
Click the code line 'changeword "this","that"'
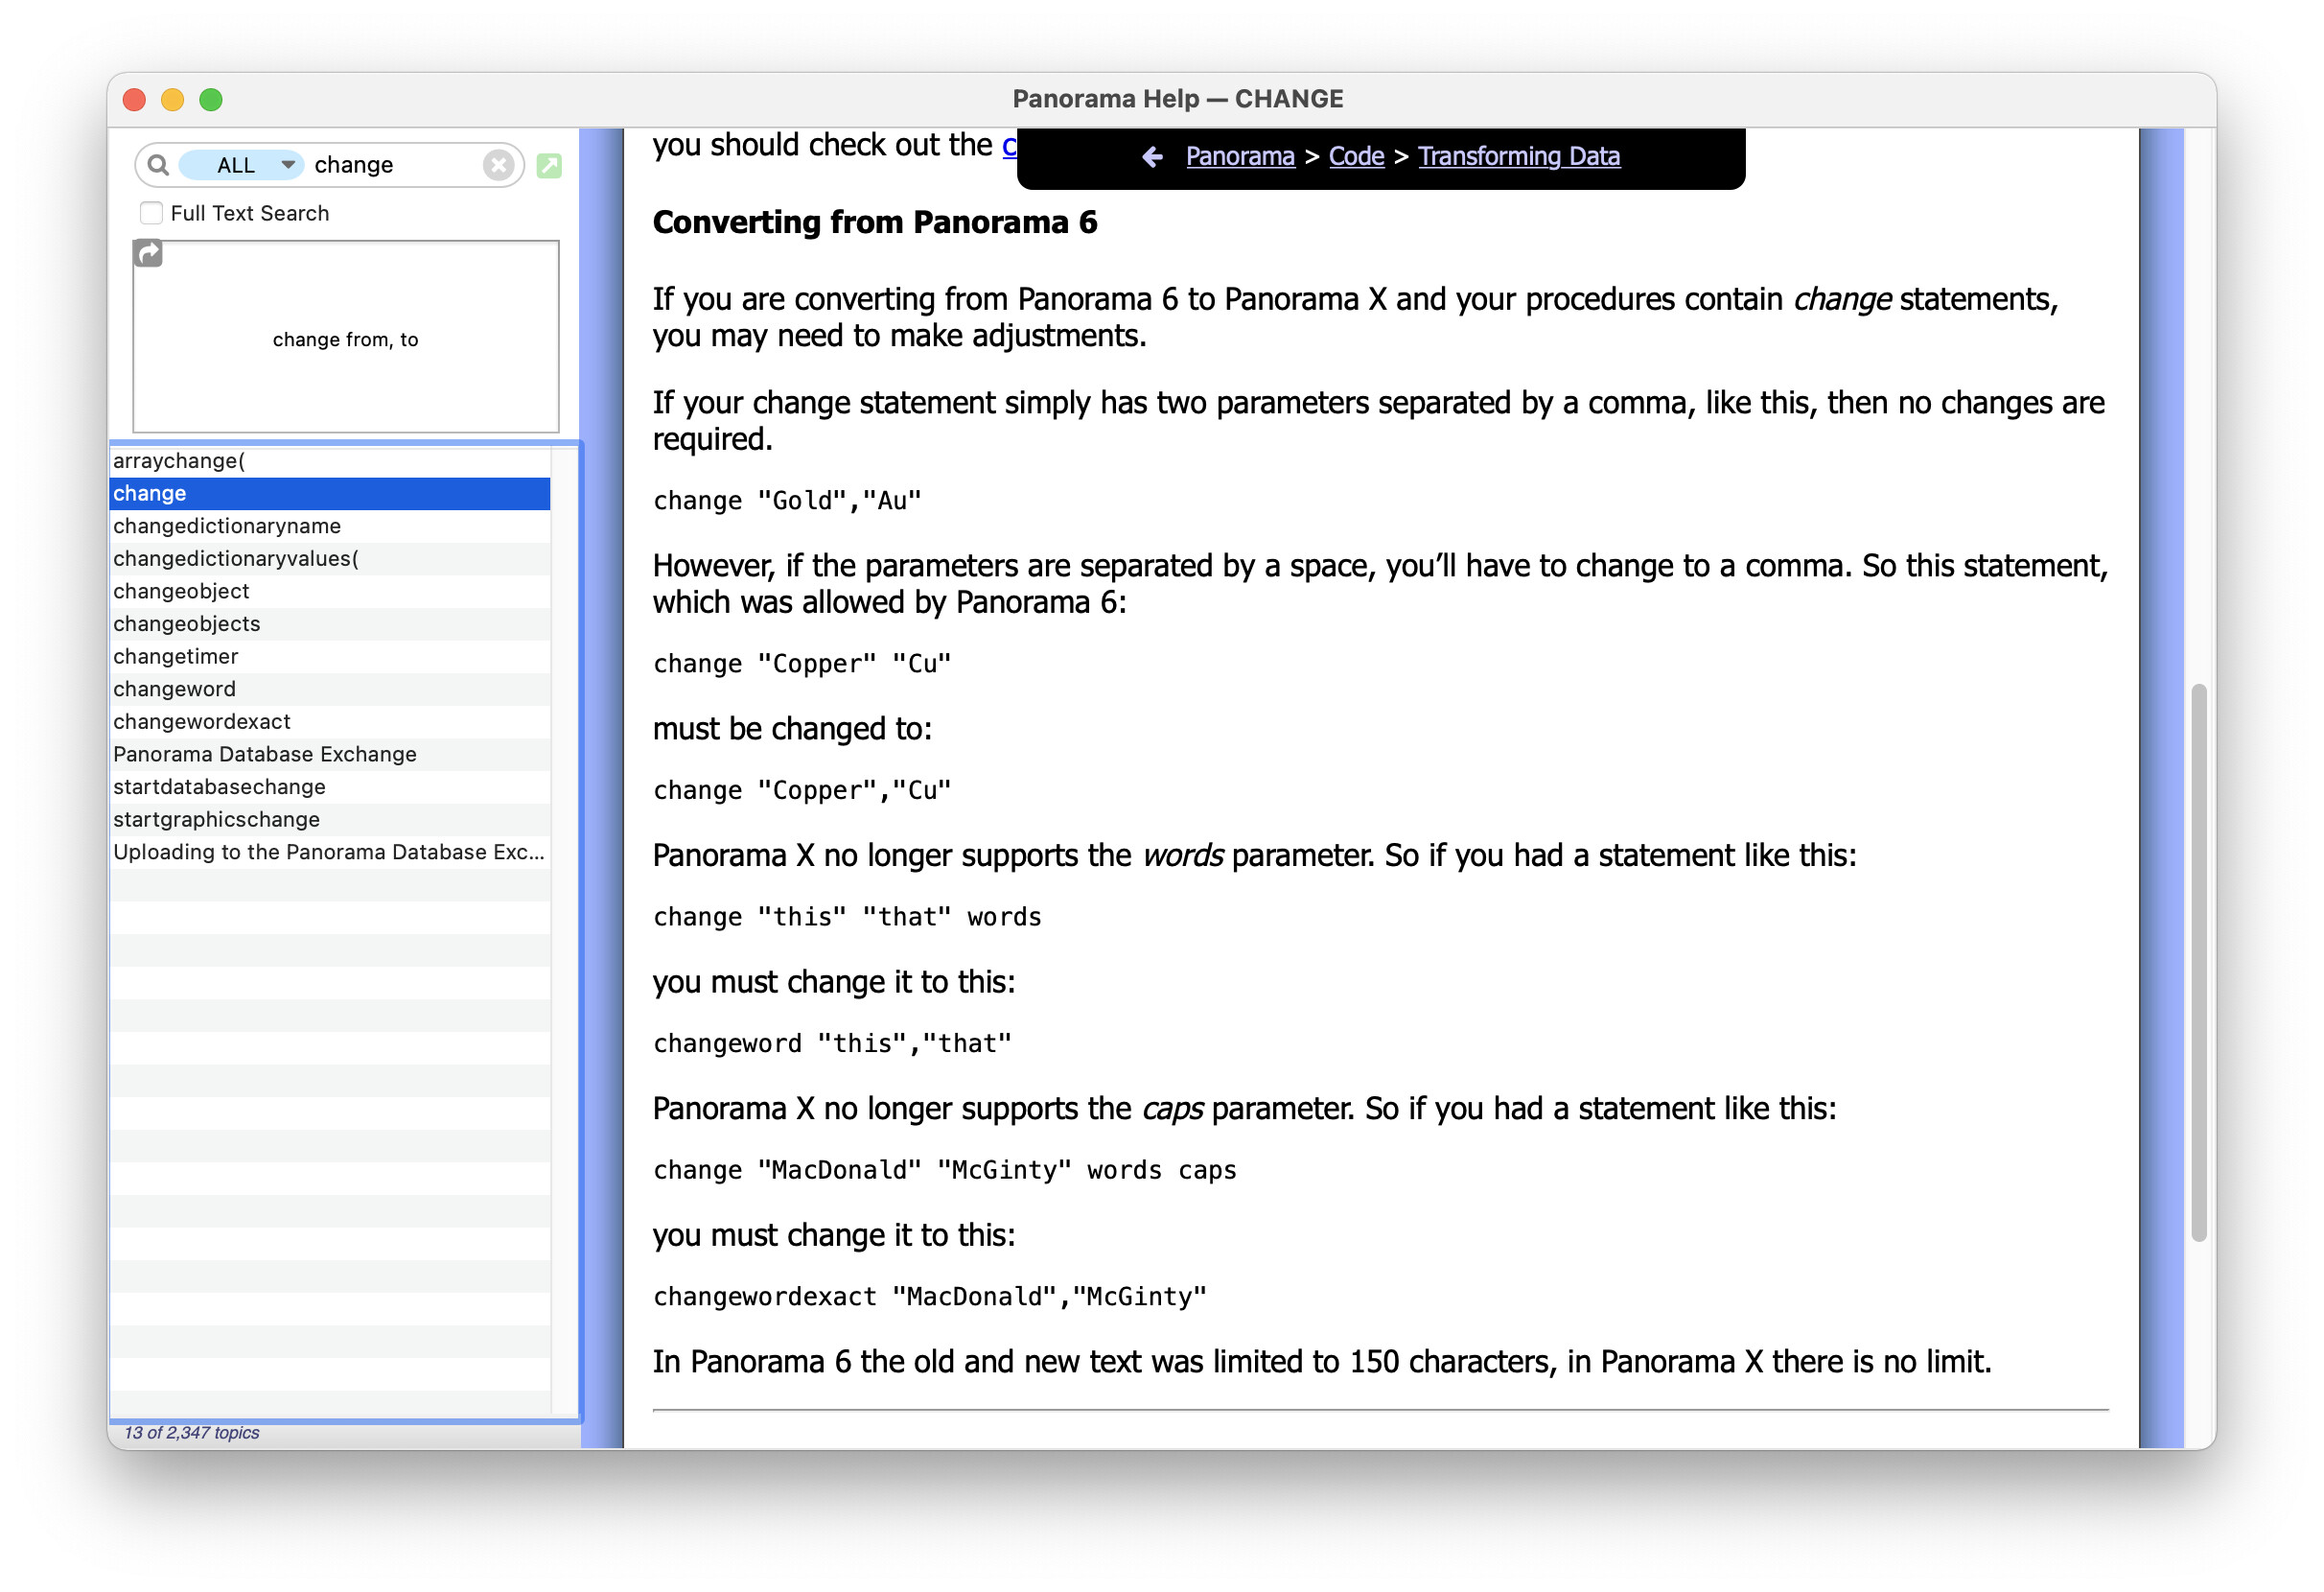(x=832, y=1044)
